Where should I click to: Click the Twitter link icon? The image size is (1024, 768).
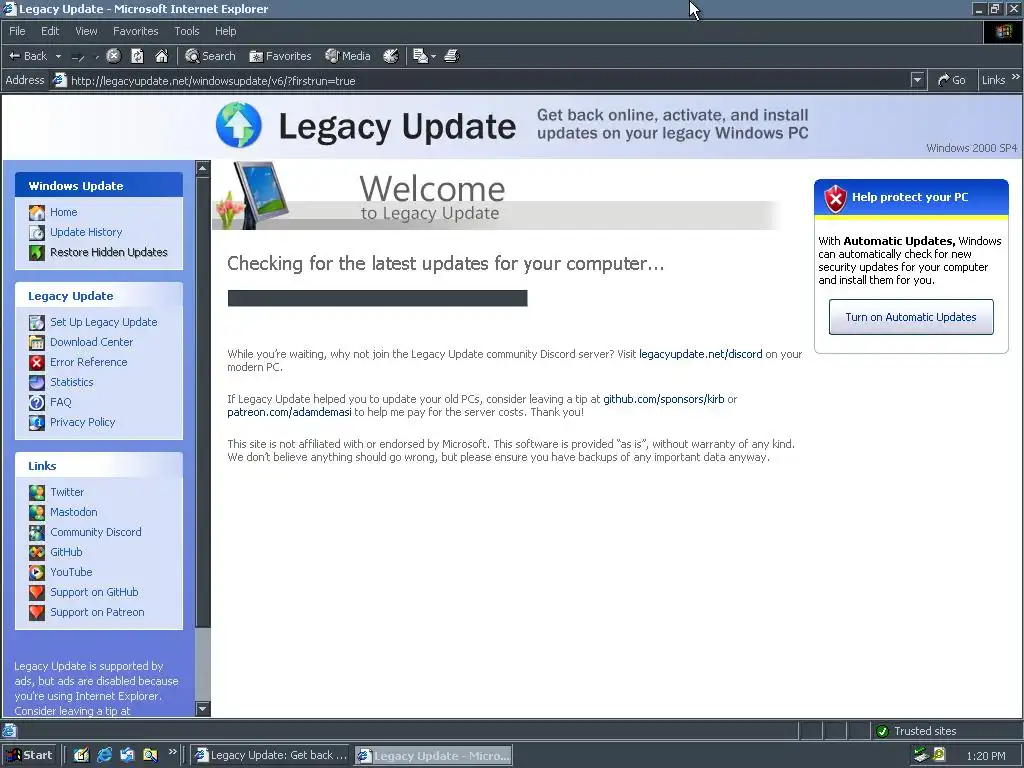pos(37,492)
